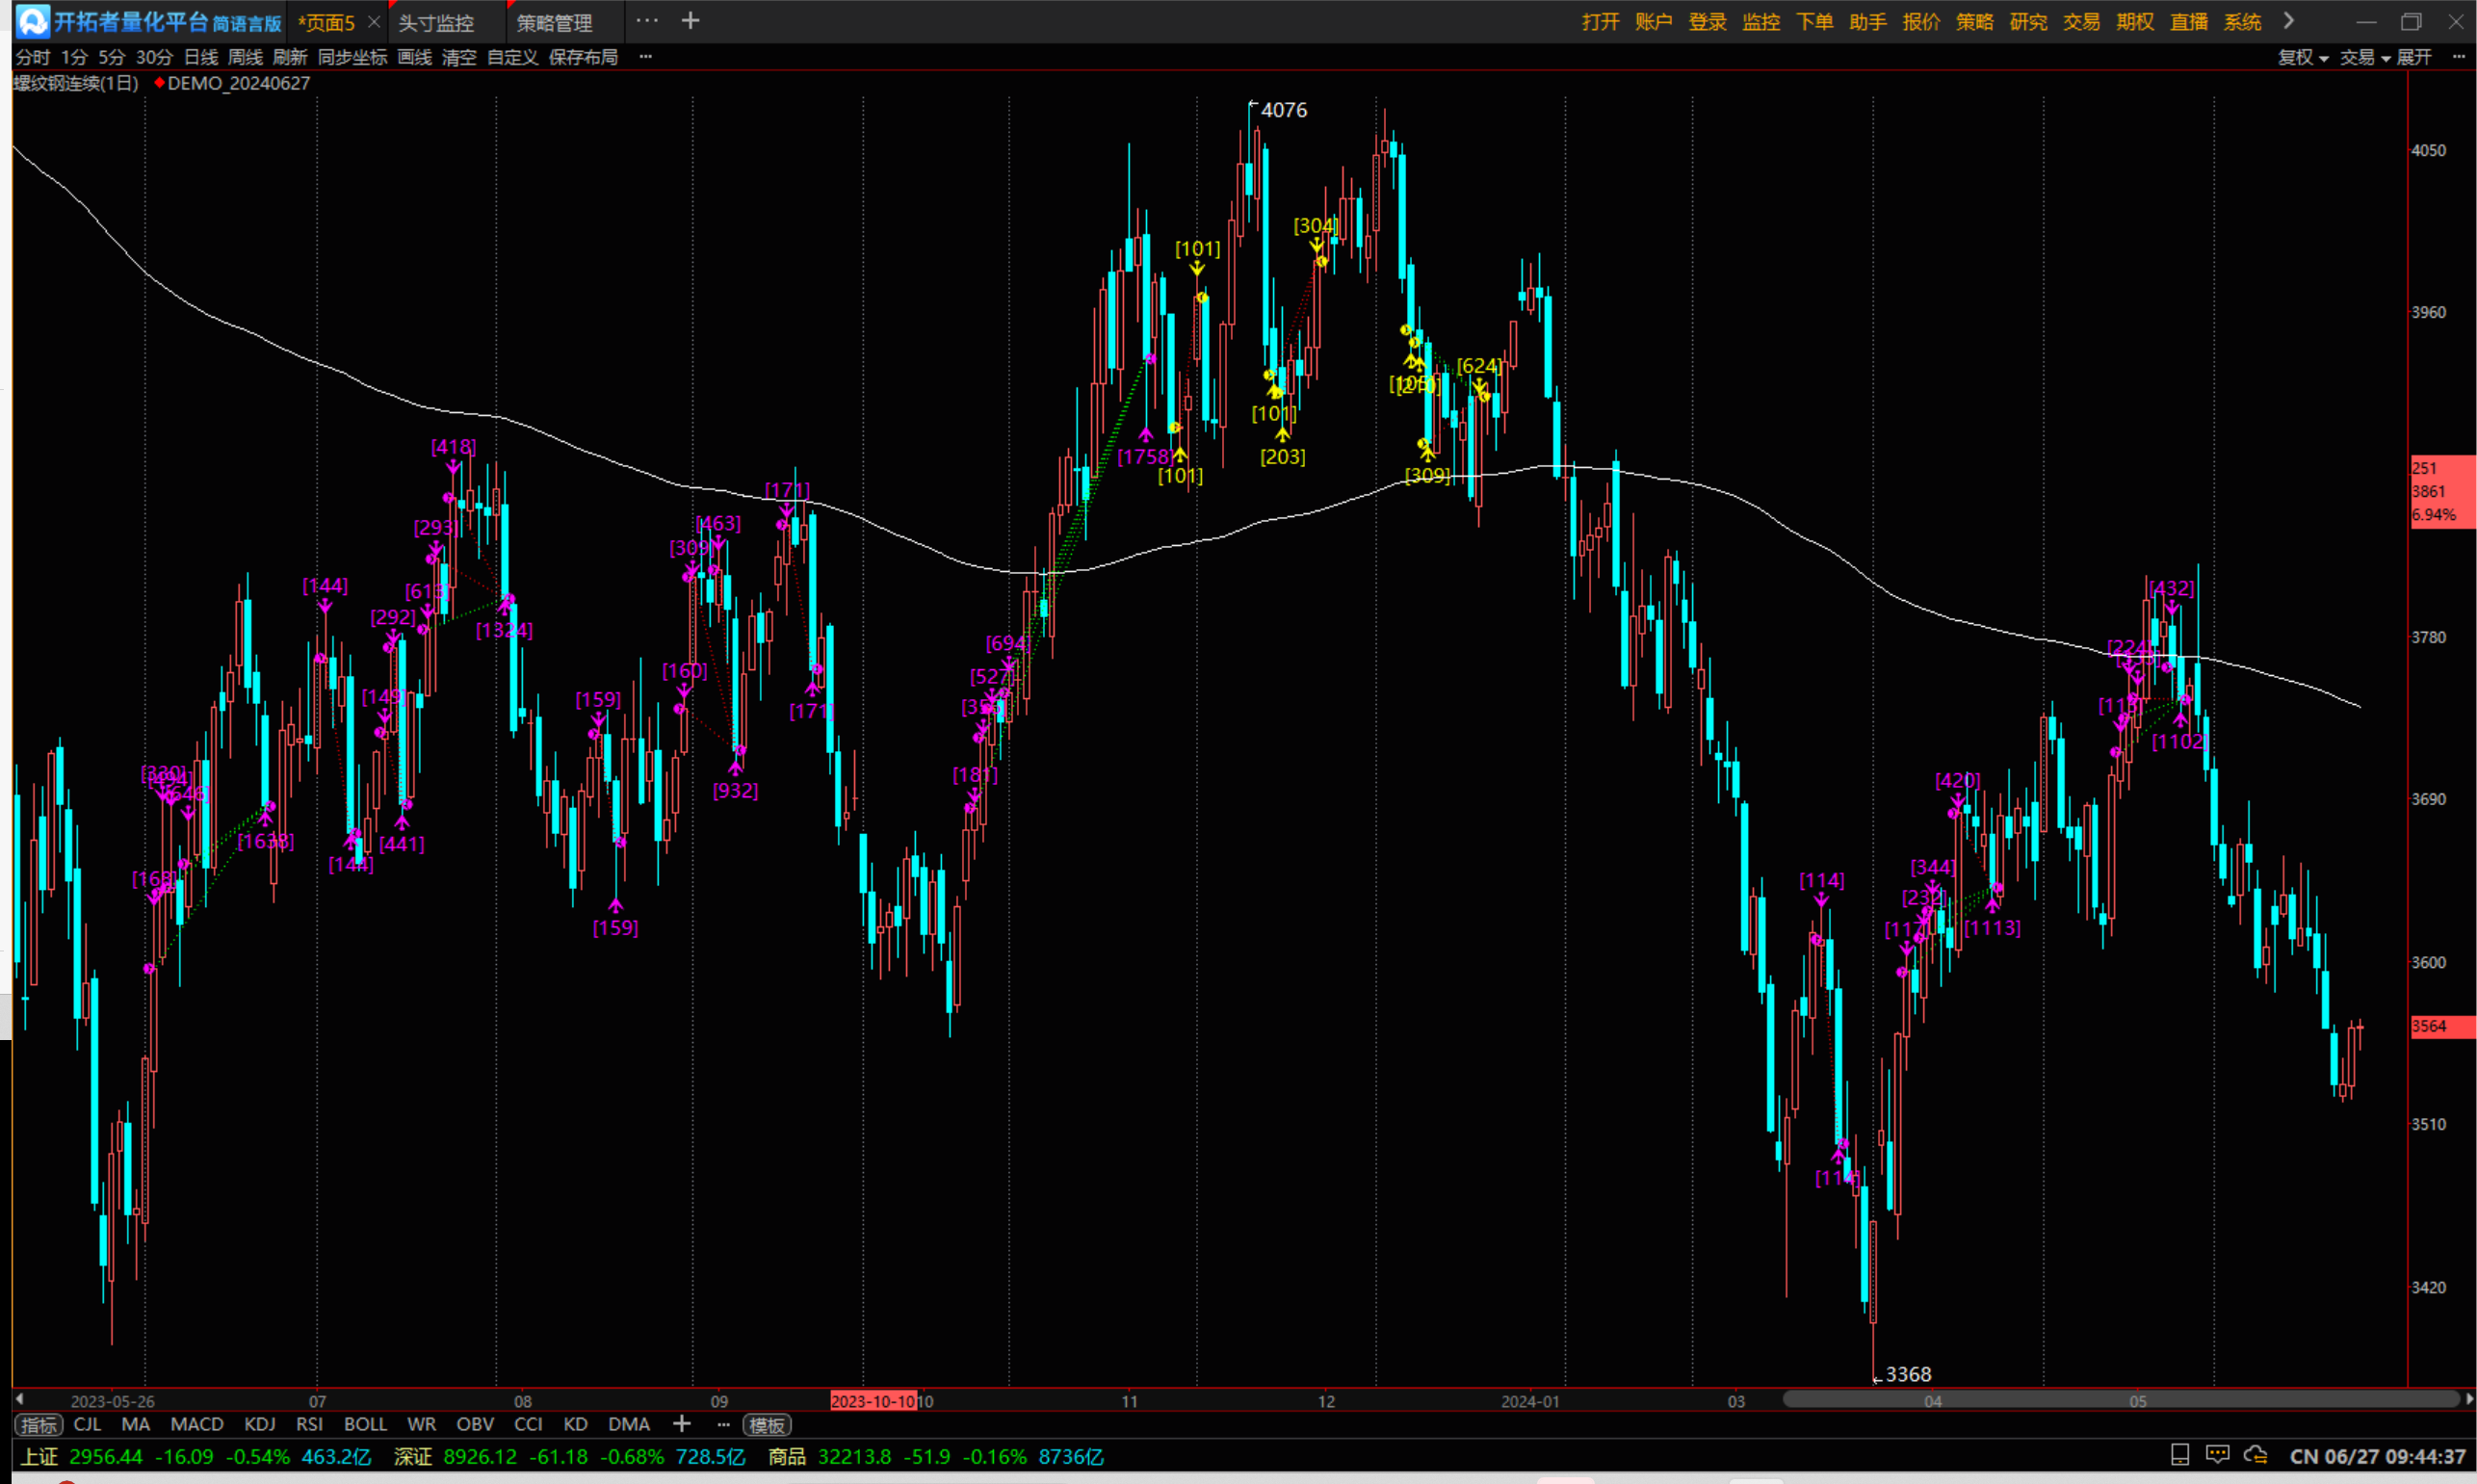Toggle 同步坐标

[352, 57]
